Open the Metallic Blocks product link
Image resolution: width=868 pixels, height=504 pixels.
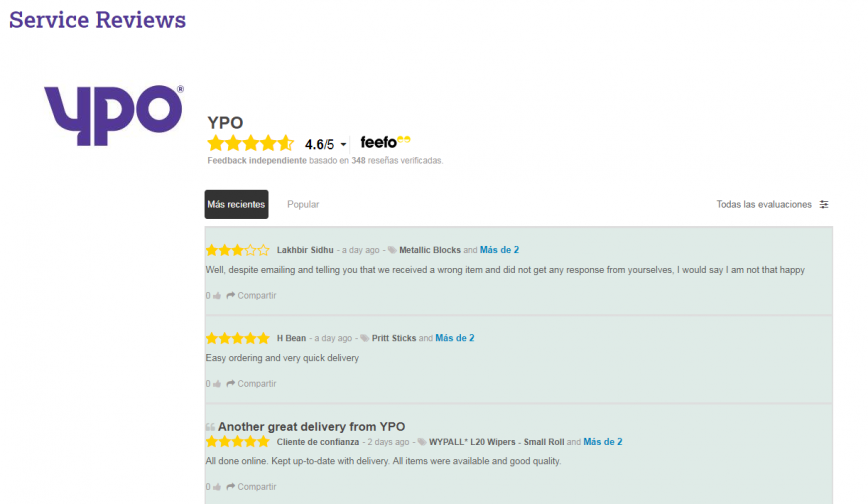(x=430, y=250)
